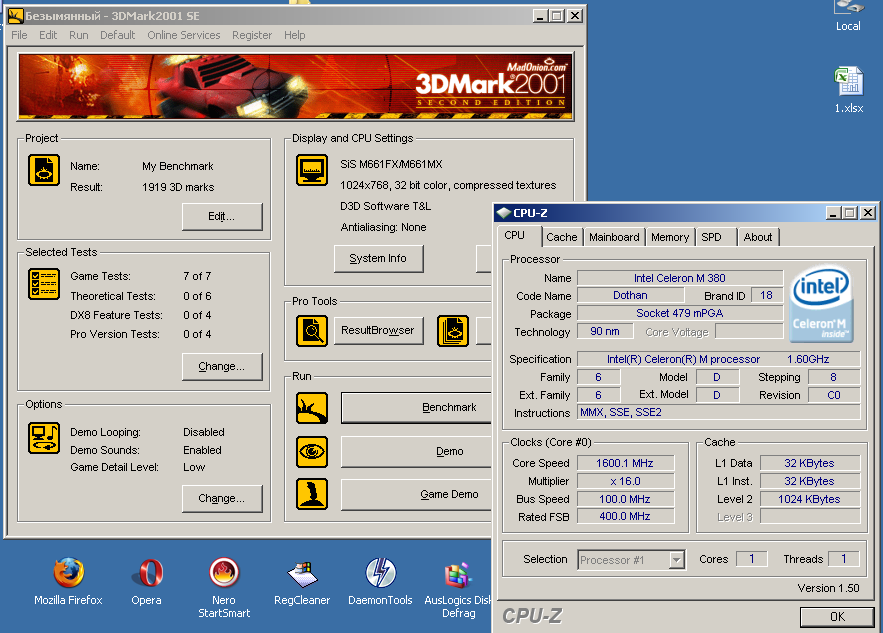Open the Help menu in 3DMark2001
The width and height of the screenshot is (883, 633).
pos(295,35)
